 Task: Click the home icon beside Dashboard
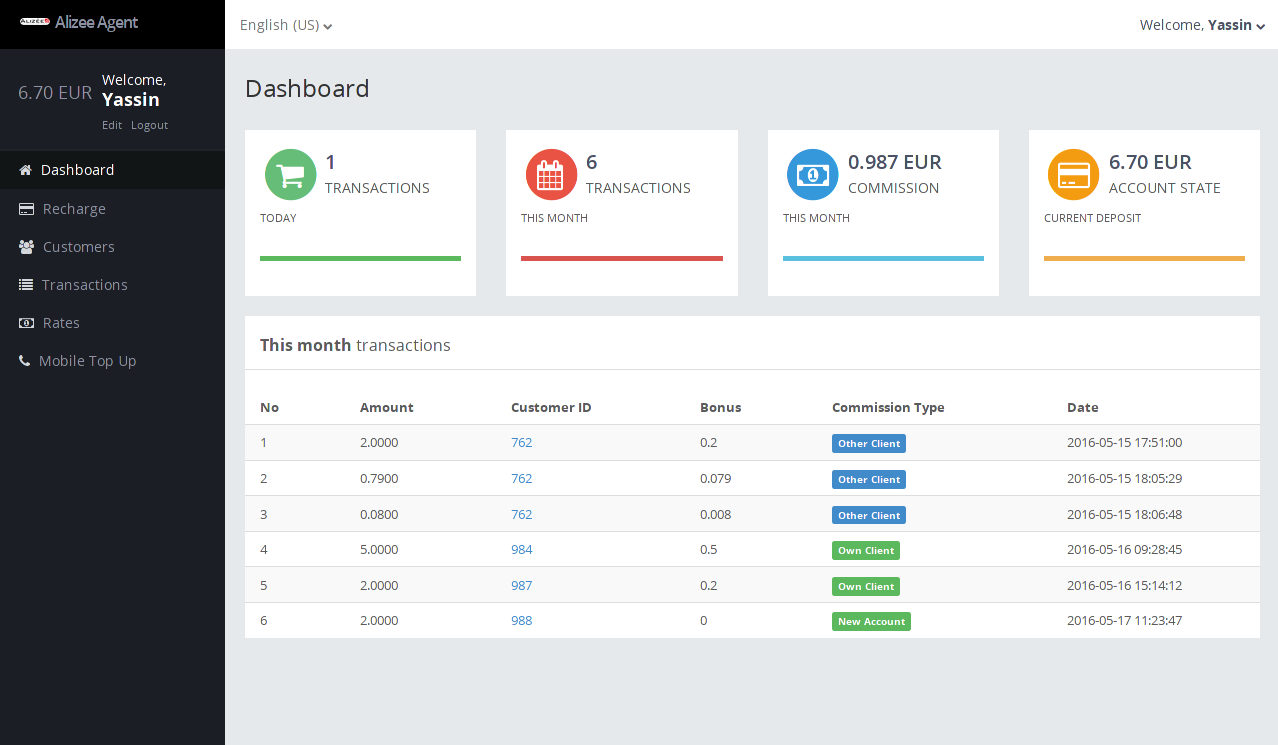26,170
